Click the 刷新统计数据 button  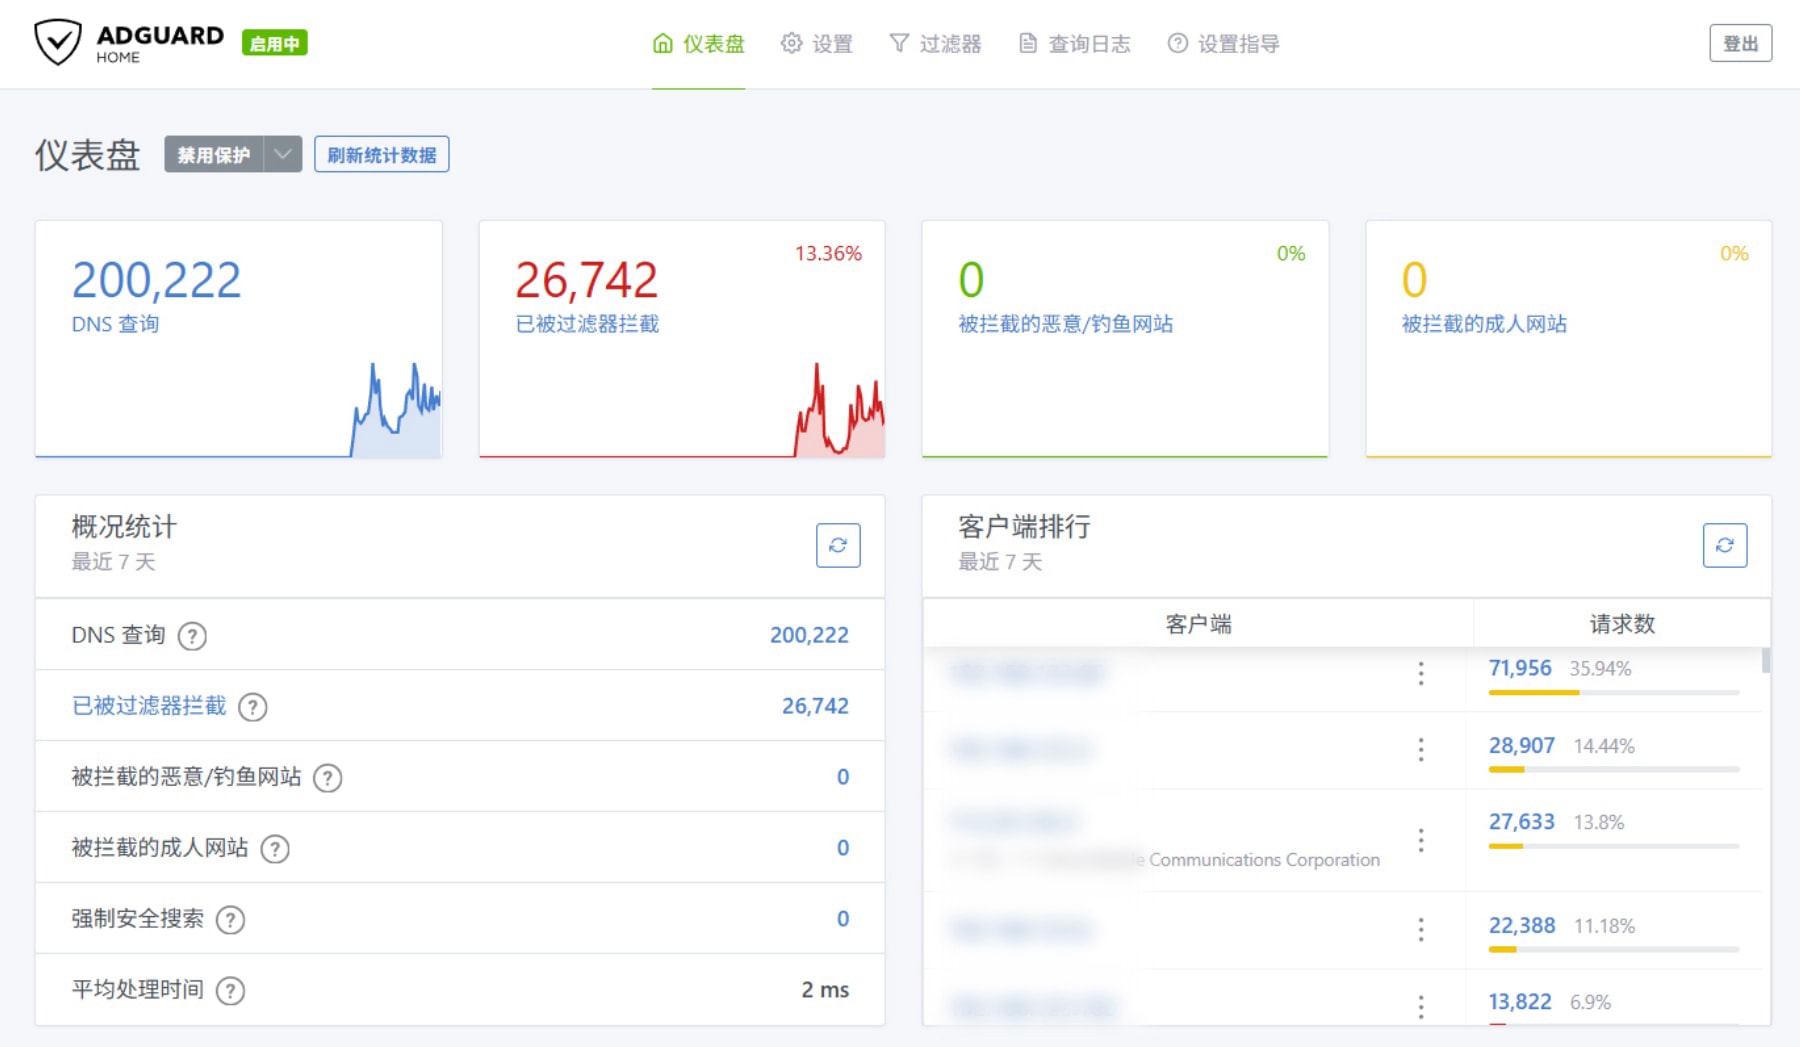381,155
